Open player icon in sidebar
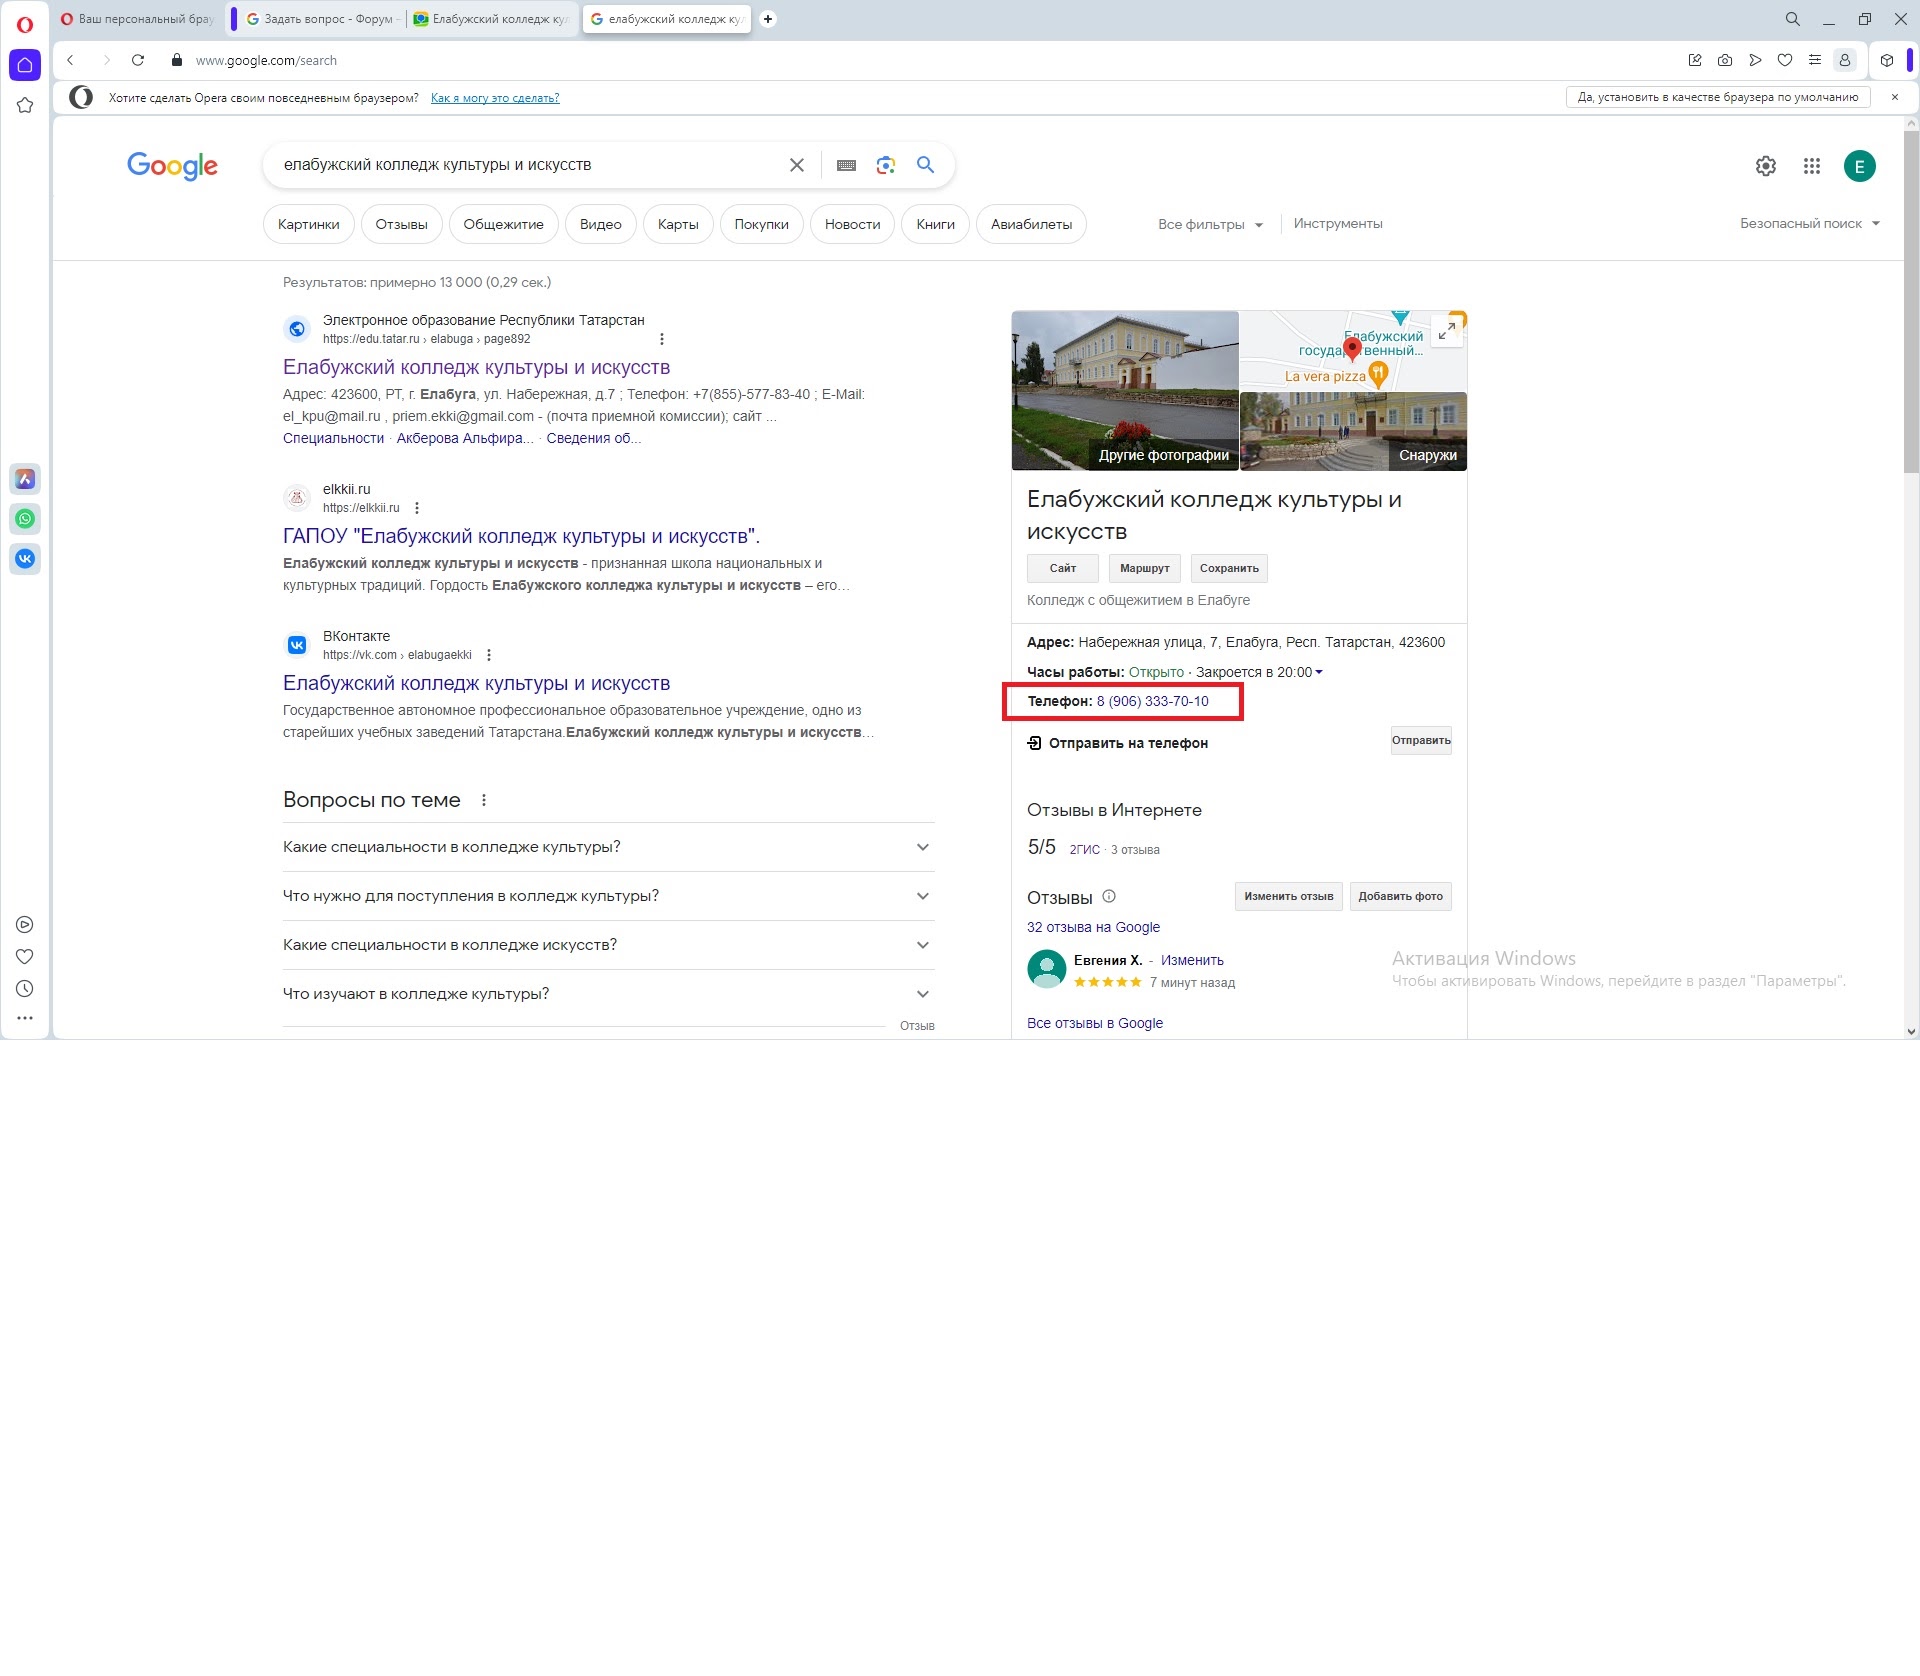 25,924
